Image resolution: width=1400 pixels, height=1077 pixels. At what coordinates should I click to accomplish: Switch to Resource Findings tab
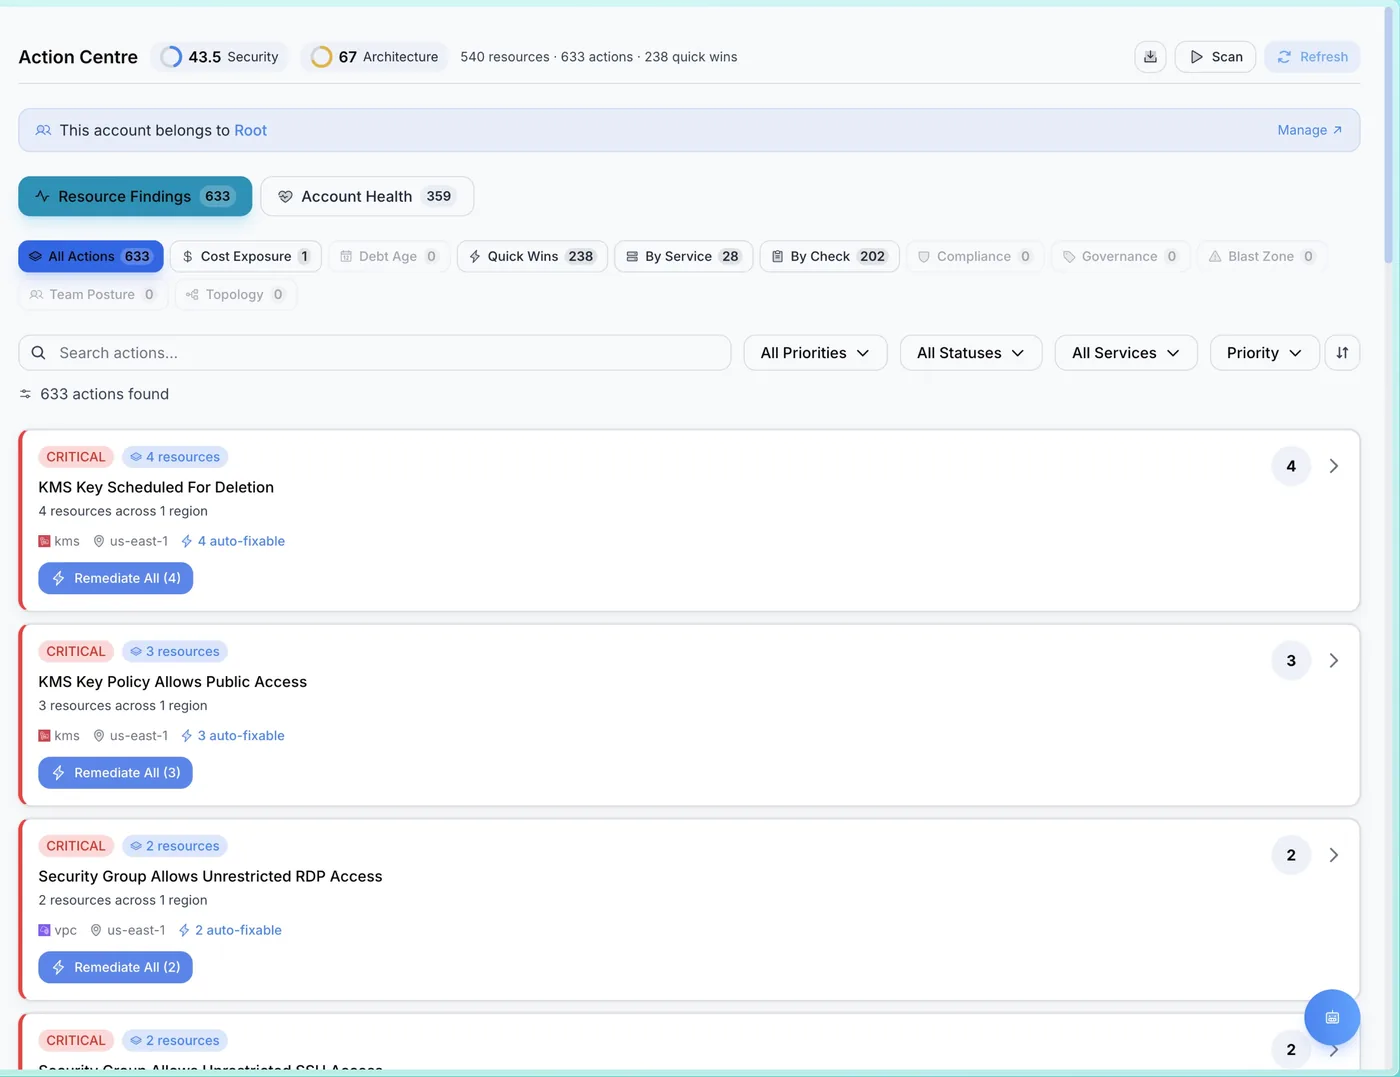[x=135, y=196]
